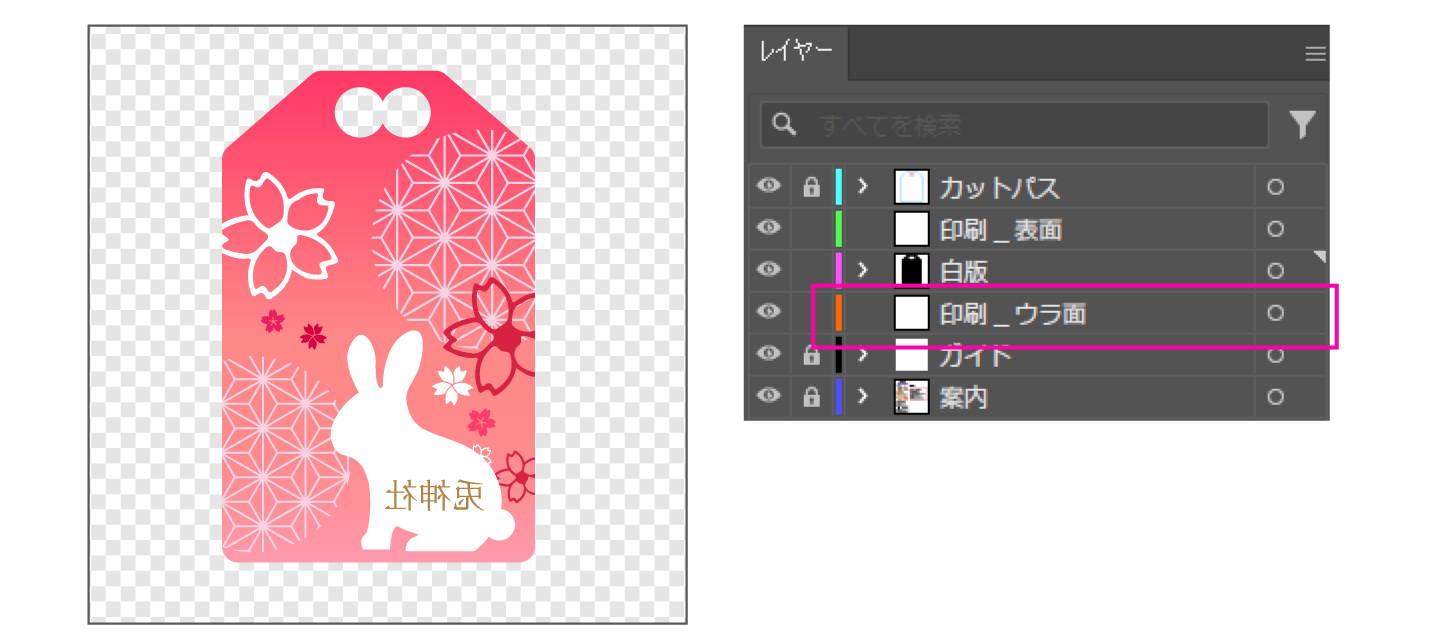Click the search magnifier icon
Viewport: 1430px width, 640px height.
(785, 124)
